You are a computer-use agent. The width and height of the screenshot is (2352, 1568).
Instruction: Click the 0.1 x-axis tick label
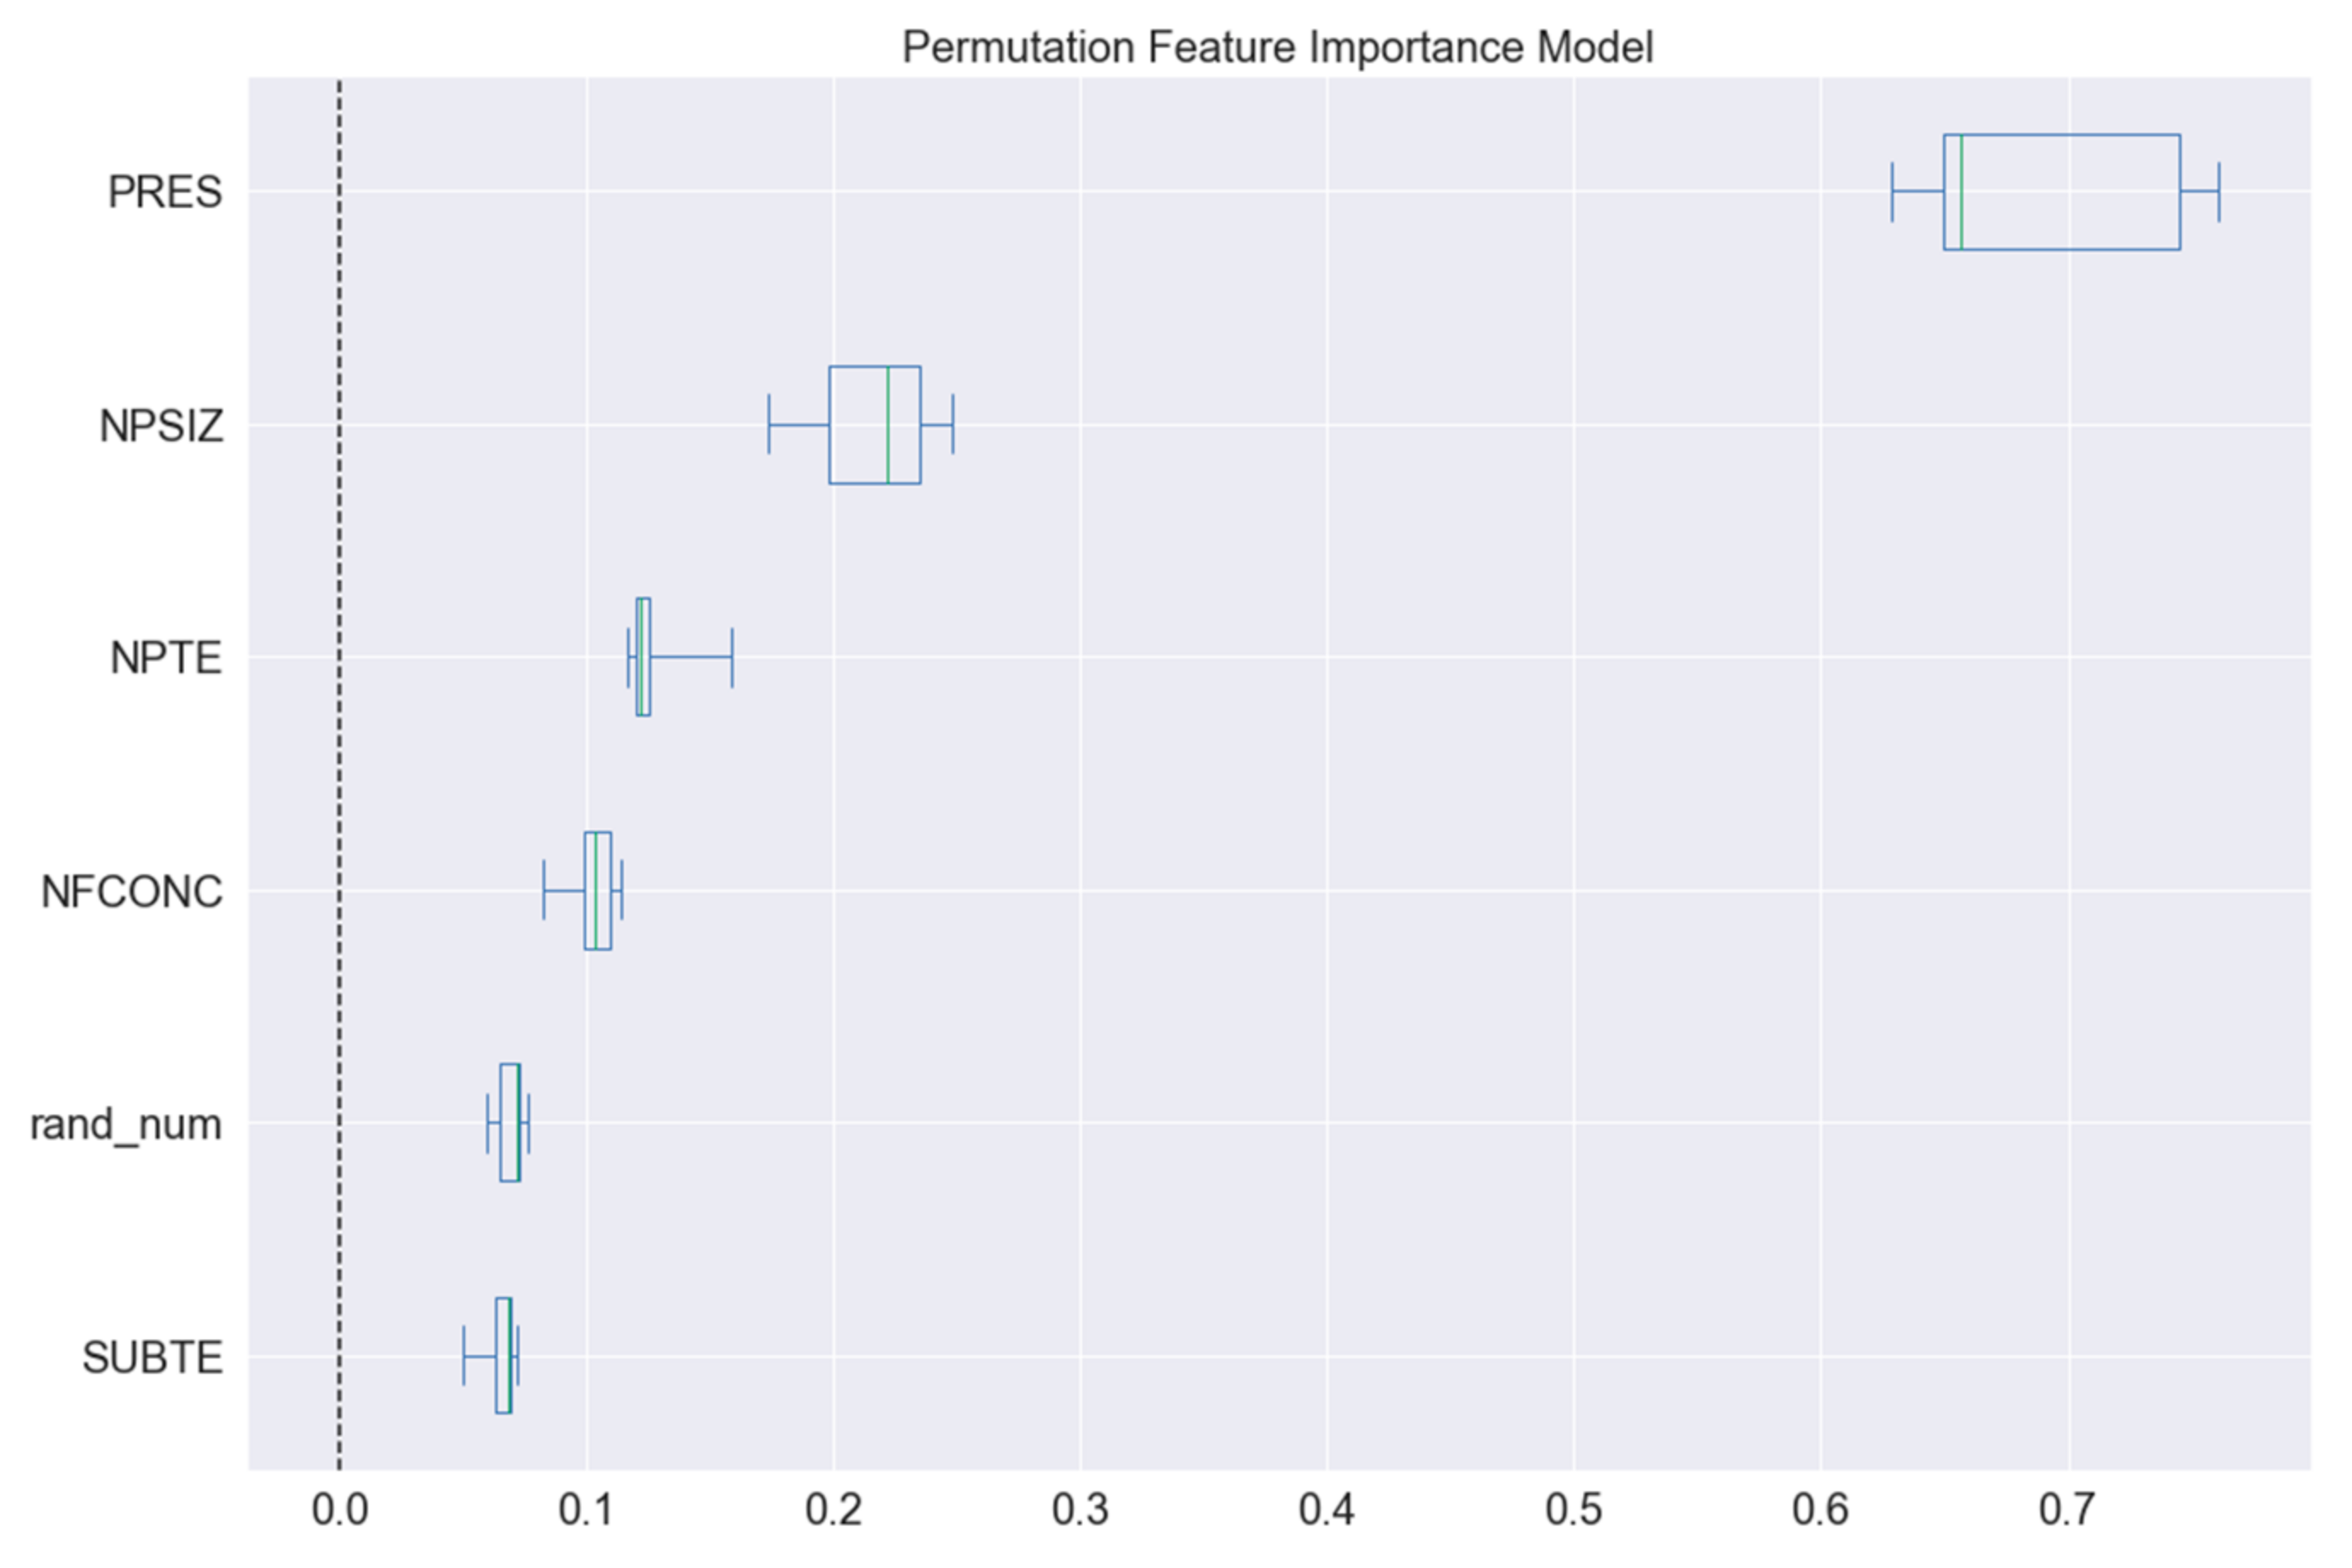(586, 1510)
